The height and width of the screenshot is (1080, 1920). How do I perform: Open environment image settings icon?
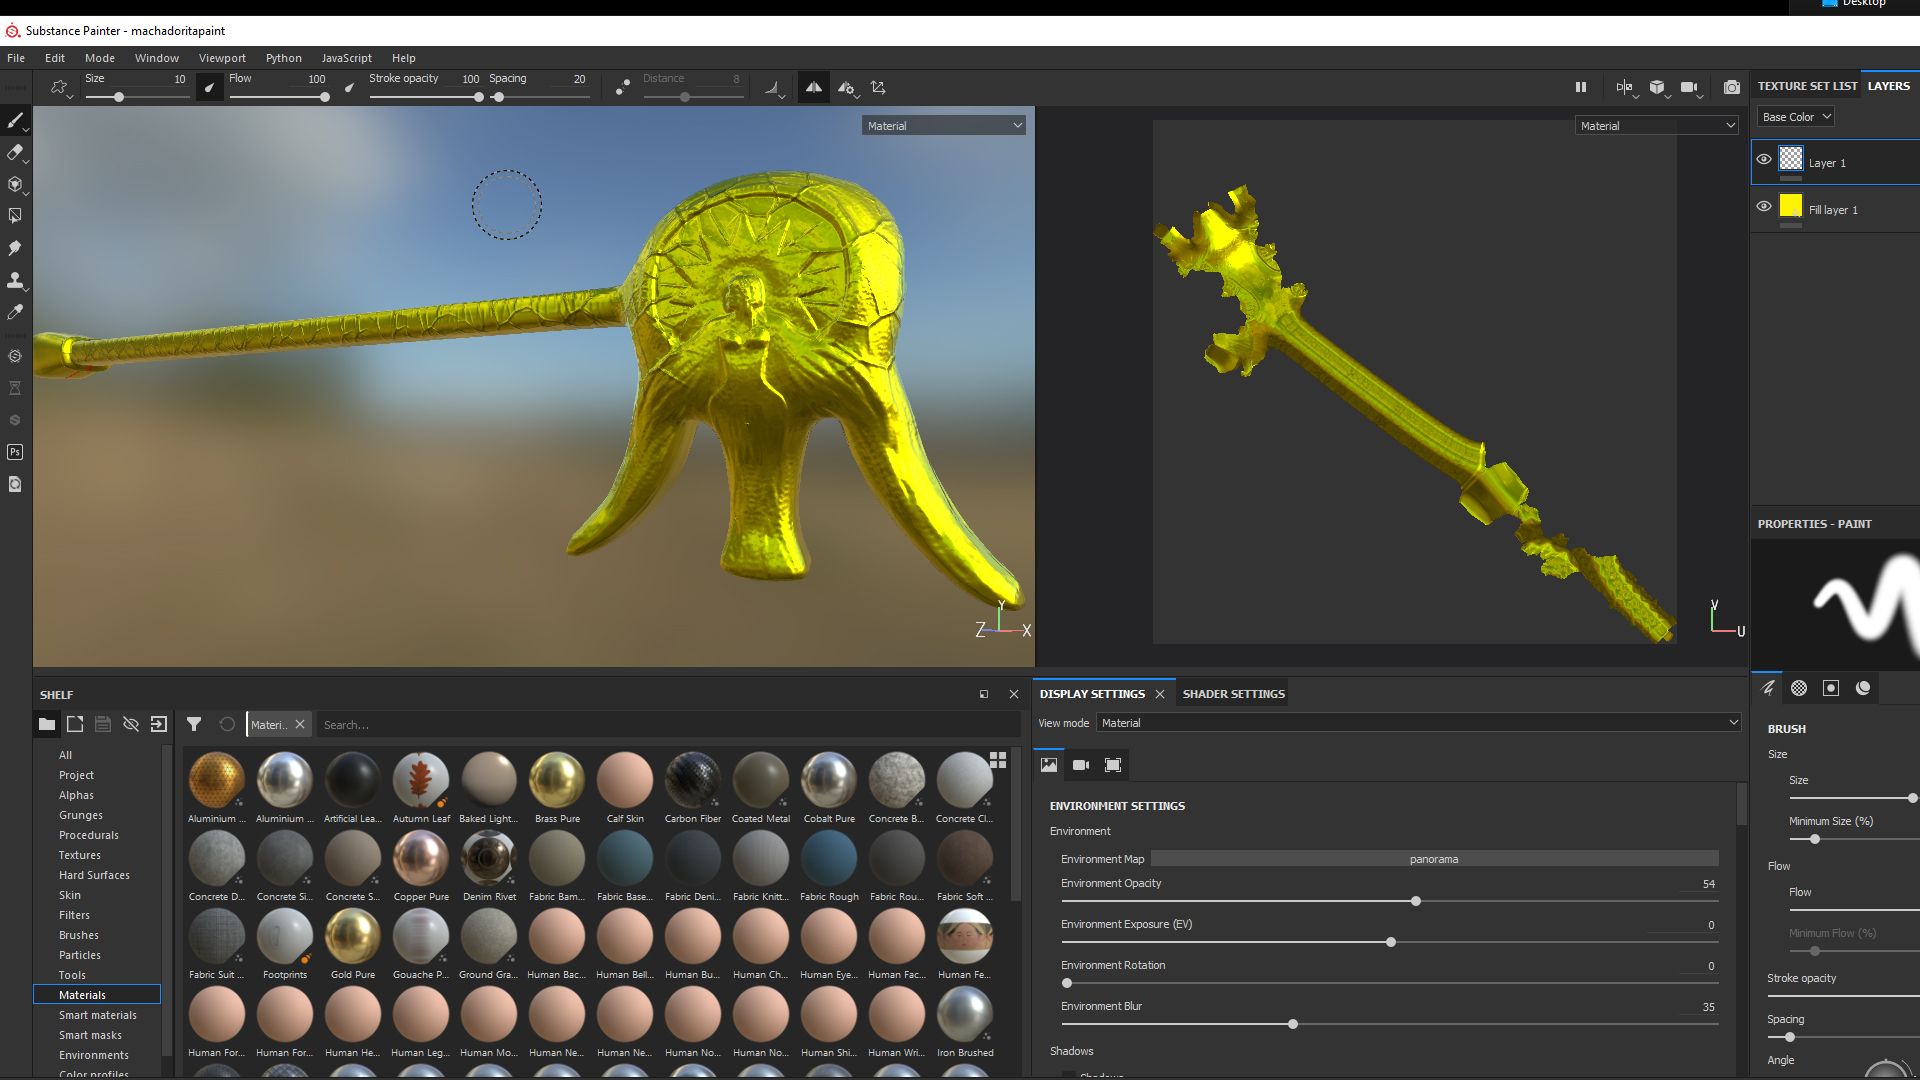coord(1049,765)
